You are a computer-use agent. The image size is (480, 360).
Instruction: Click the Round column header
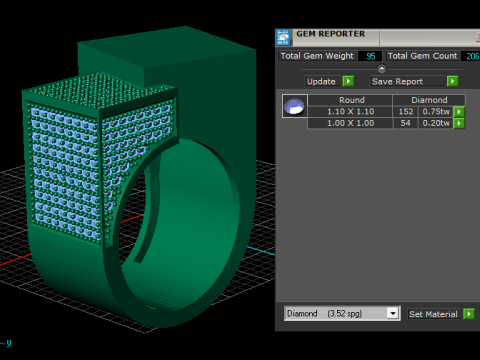(350, 100)
